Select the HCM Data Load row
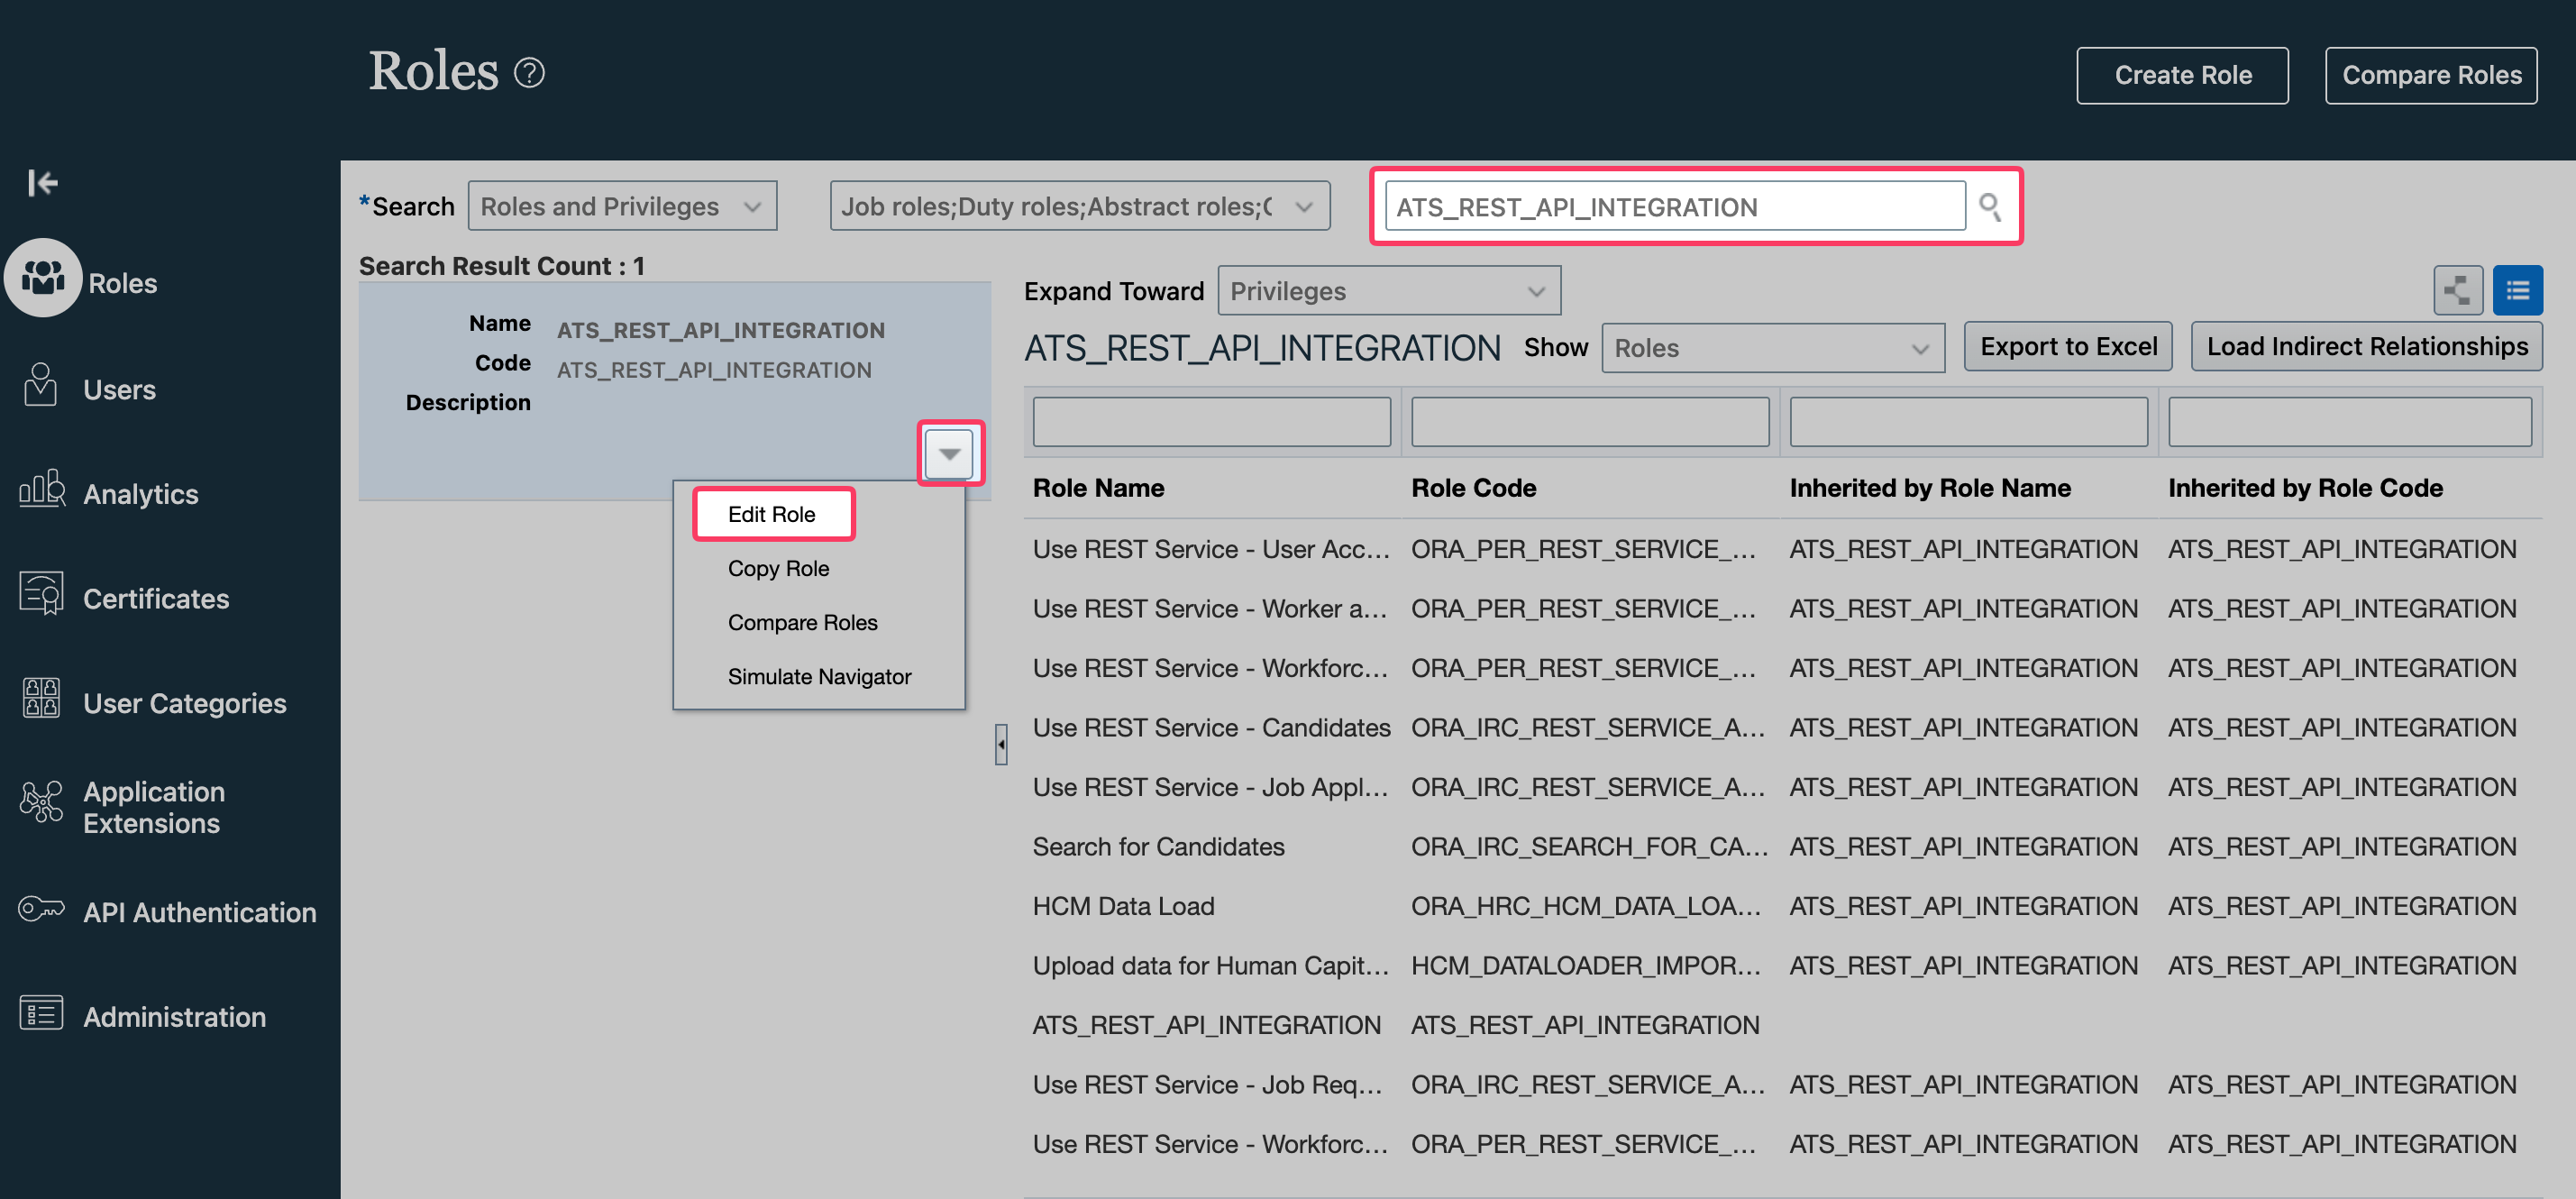The image size is (2576, 1199). (x=1123, y=906)
